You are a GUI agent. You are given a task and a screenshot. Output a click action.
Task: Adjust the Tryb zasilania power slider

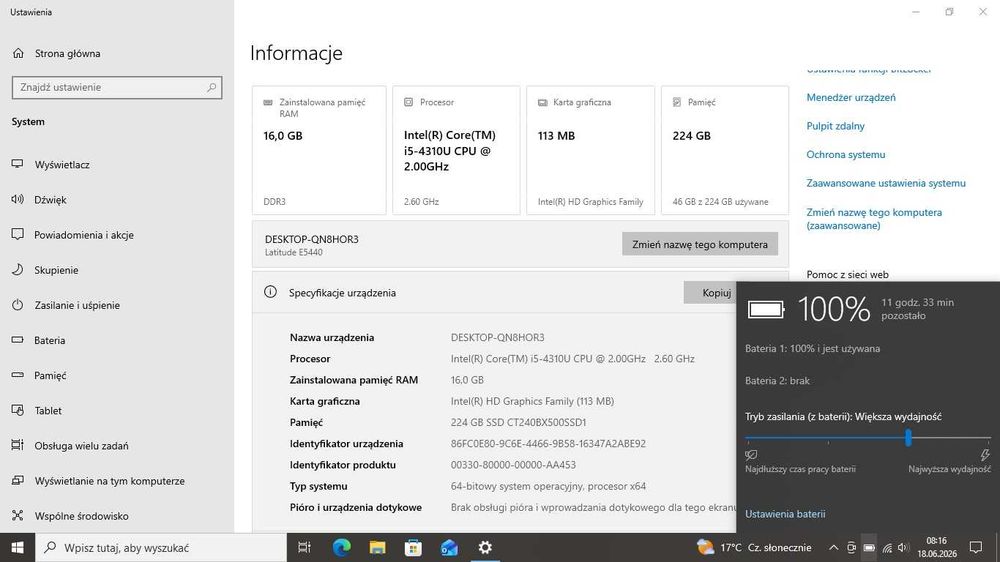click(x=908, y=438)
